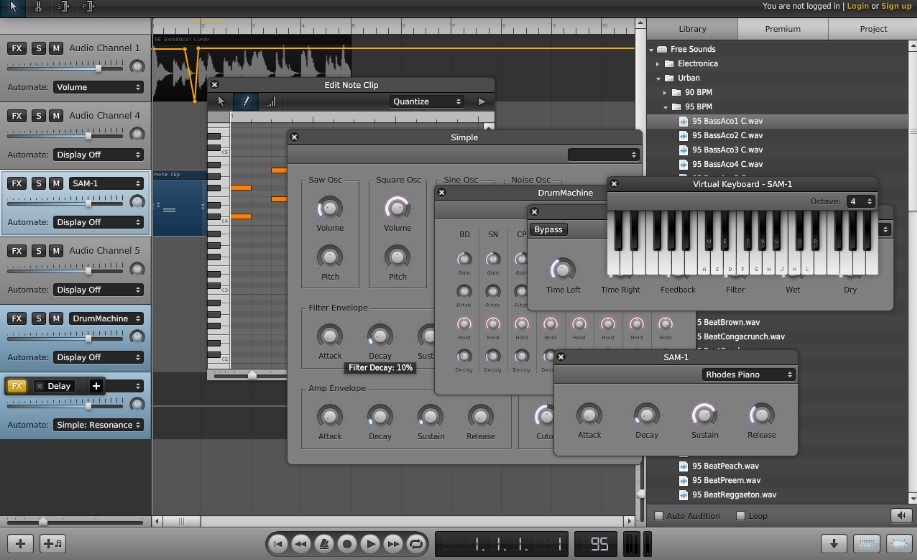This screenshot has height=560, width=917.
Task: Toggle the metronome button
Action: pyautogui.click(x=324, y=544)
